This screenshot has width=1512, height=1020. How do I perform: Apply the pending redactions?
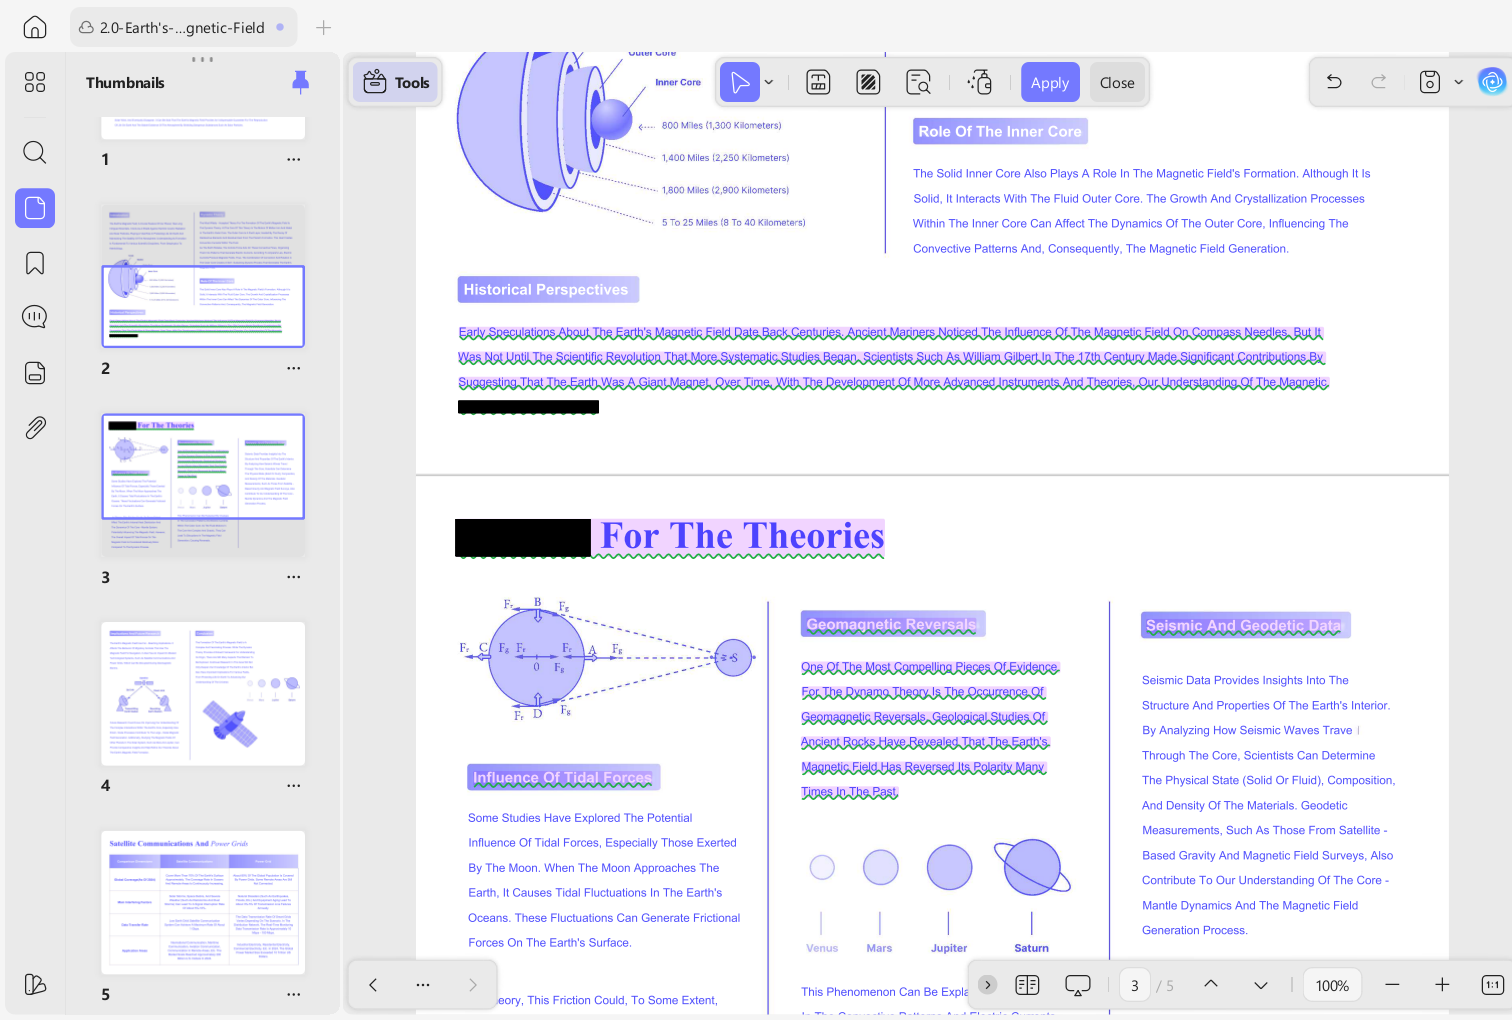[x=1050, y=82]
